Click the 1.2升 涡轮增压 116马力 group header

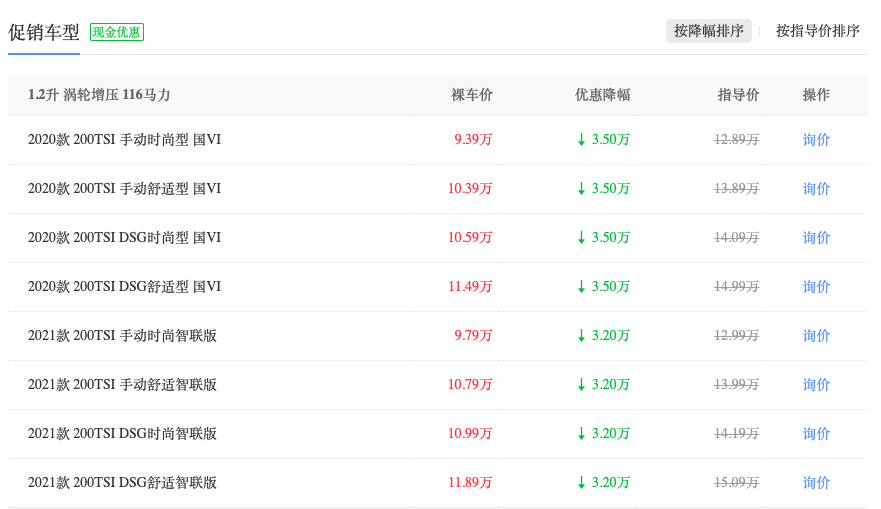coord(99,95)
